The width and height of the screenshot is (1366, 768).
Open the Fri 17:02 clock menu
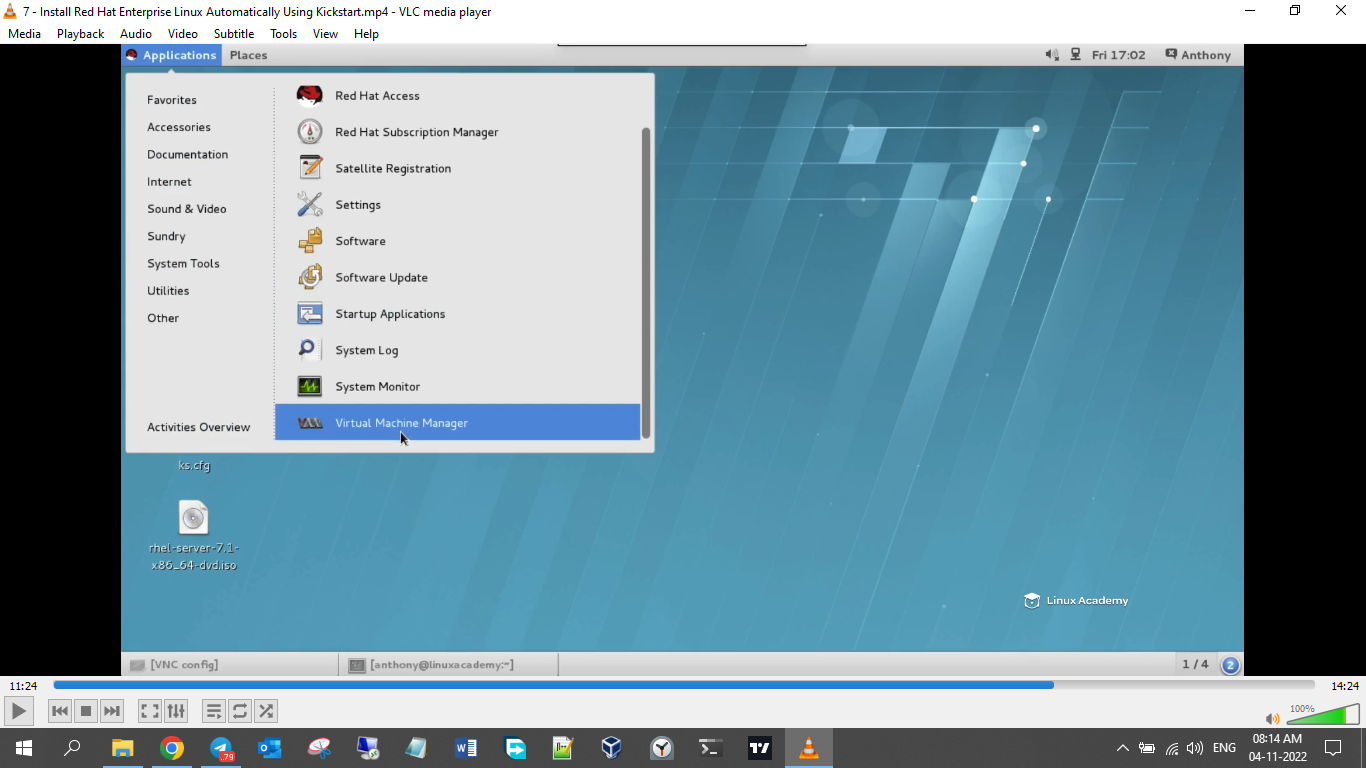coord(1119,55)
